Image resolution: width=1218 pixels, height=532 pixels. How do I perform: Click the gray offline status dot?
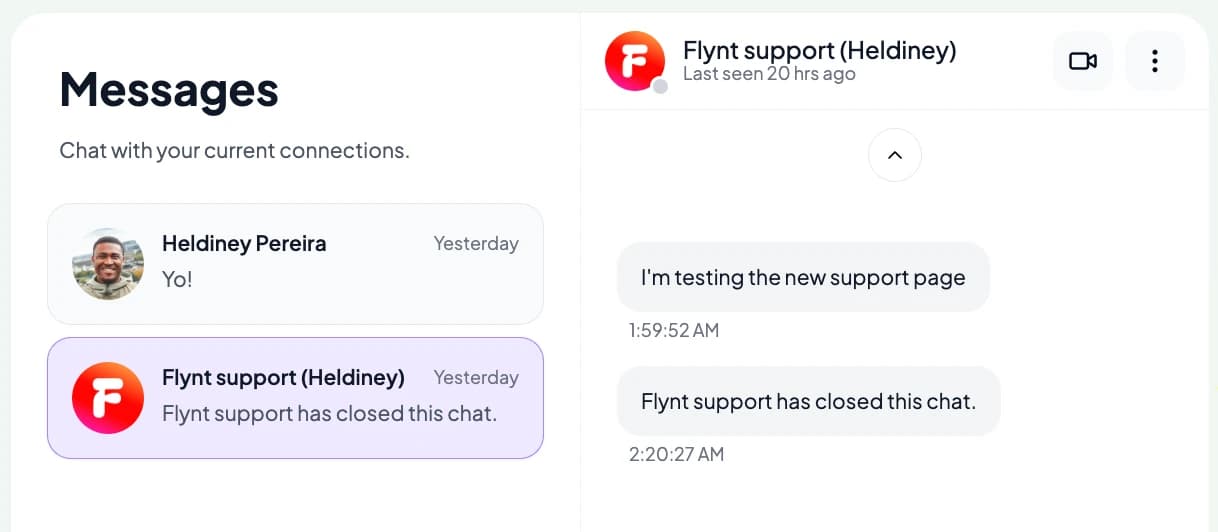pyautogui.click(x=660, y=87)
